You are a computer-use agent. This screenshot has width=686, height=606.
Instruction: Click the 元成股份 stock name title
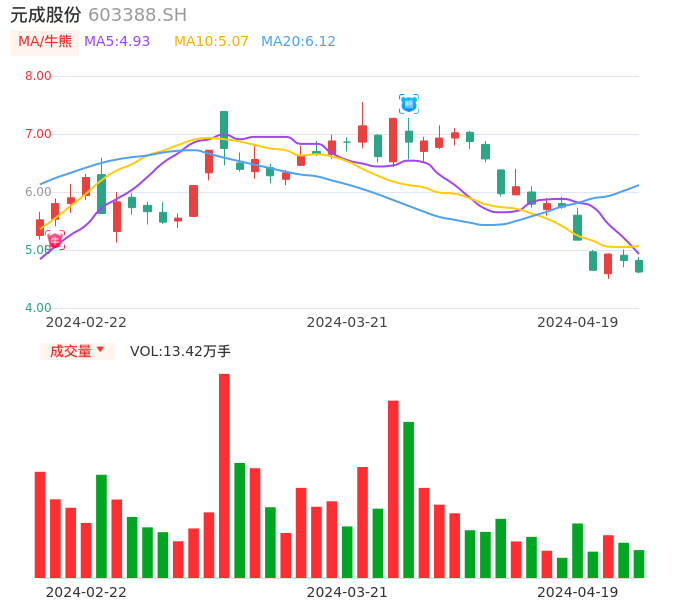point(46,15)
